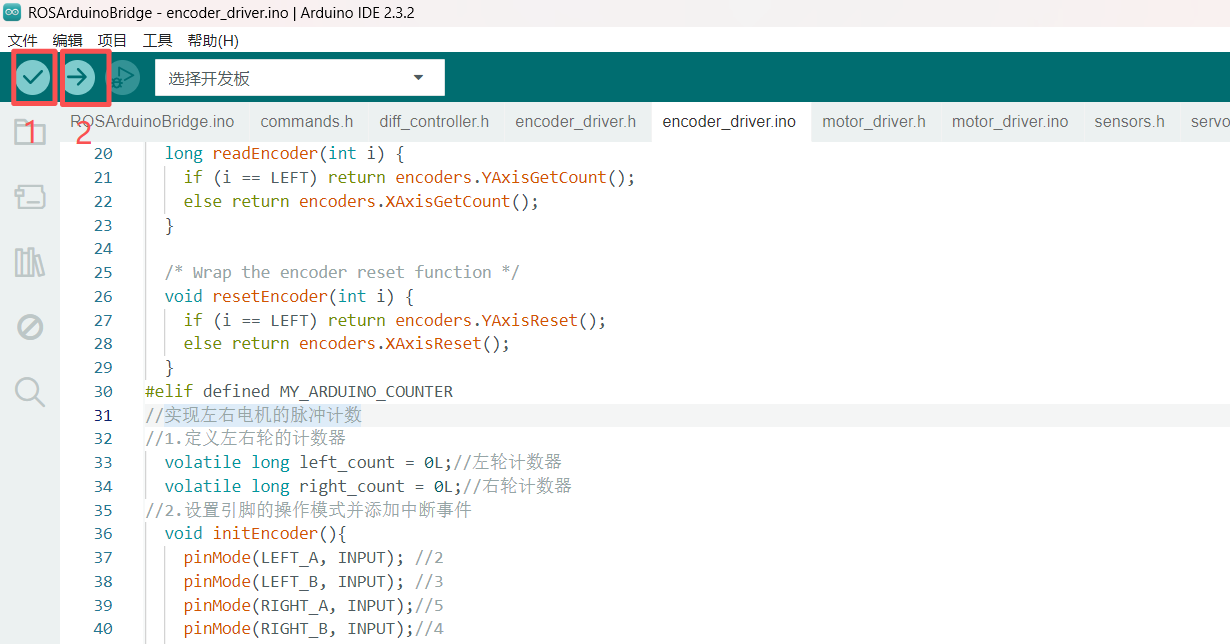
Task: Click the Arduino IDE title bar logo
Action: (x=13, y=13)
